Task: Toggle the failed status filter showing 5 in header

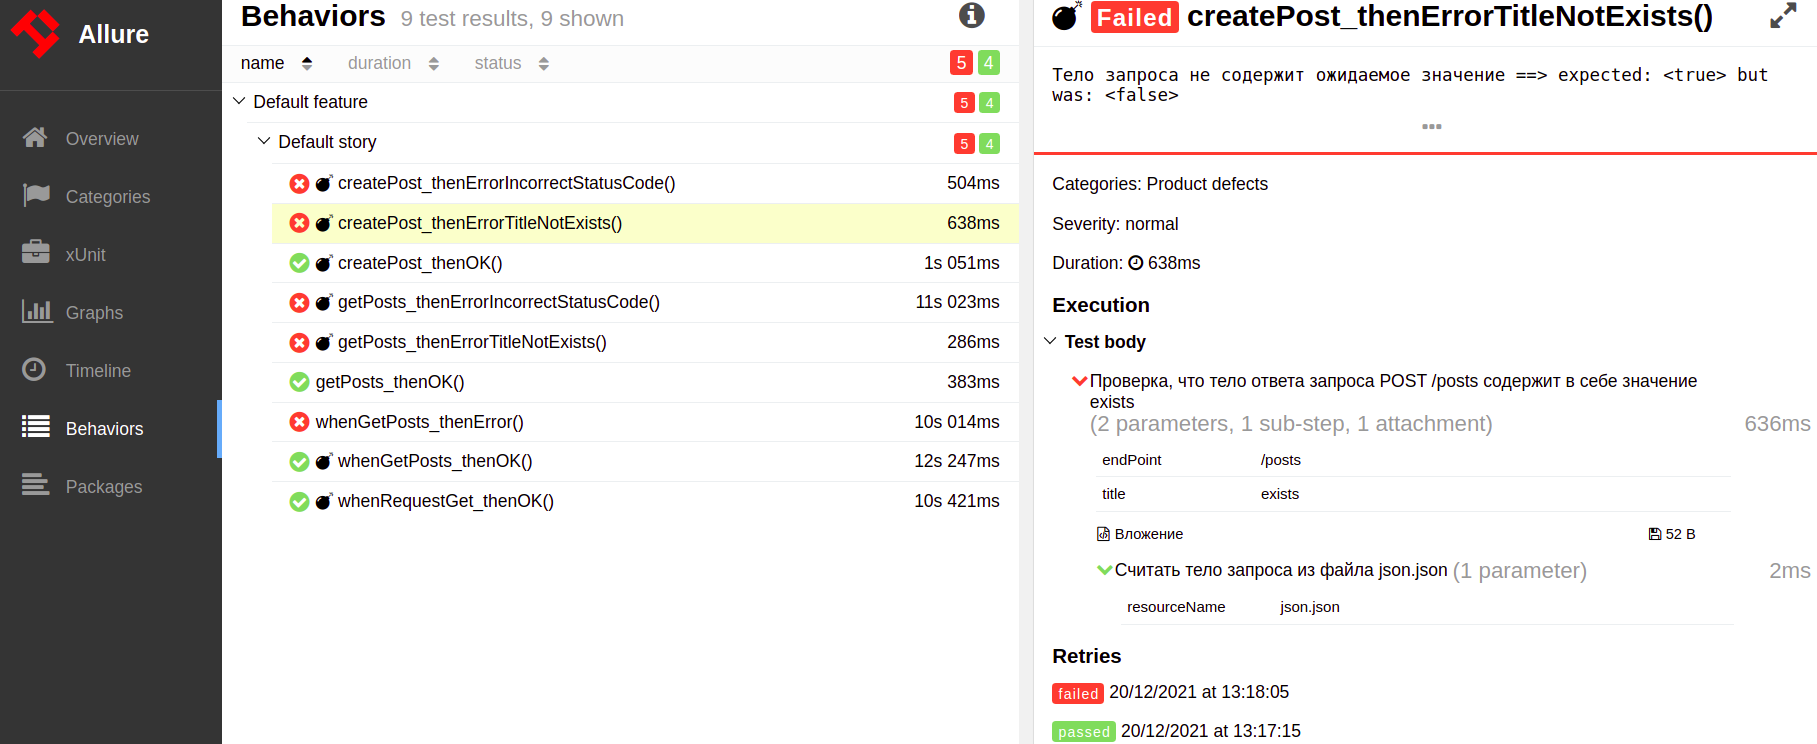Action: pyautogui.click(x=961, y=63)
